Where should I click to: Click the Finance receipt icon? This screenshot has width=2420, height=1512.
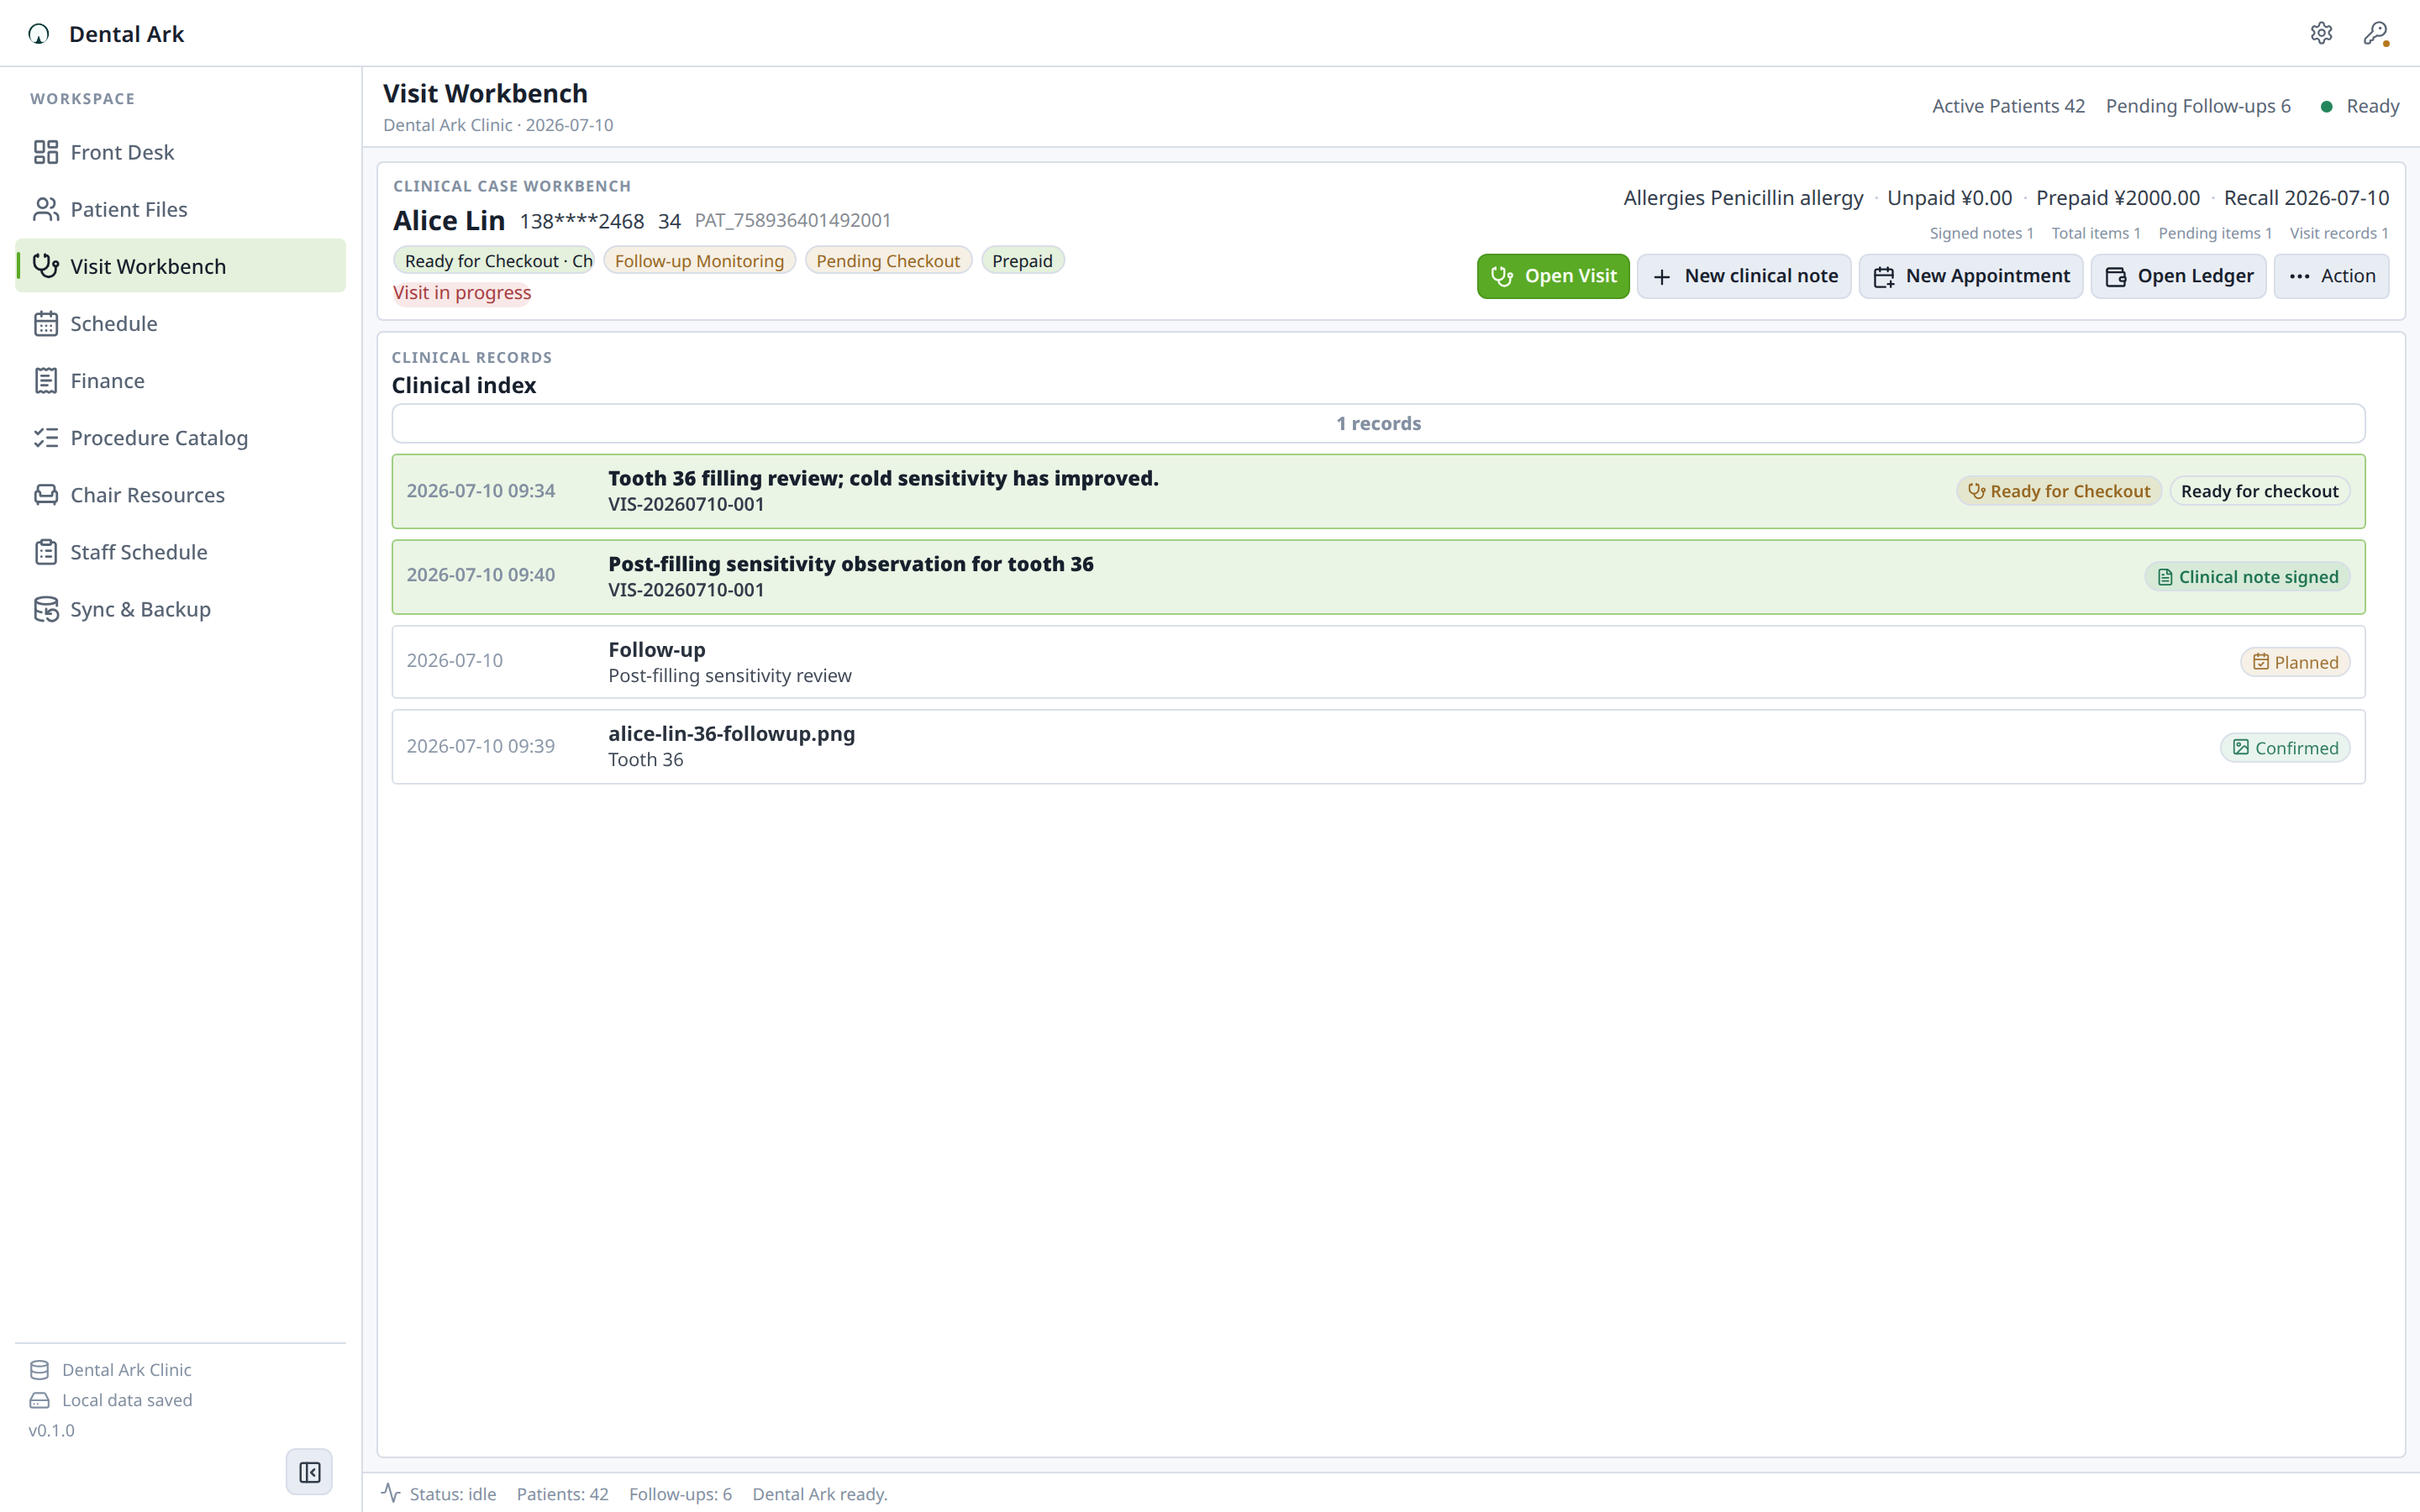point(46,380)
